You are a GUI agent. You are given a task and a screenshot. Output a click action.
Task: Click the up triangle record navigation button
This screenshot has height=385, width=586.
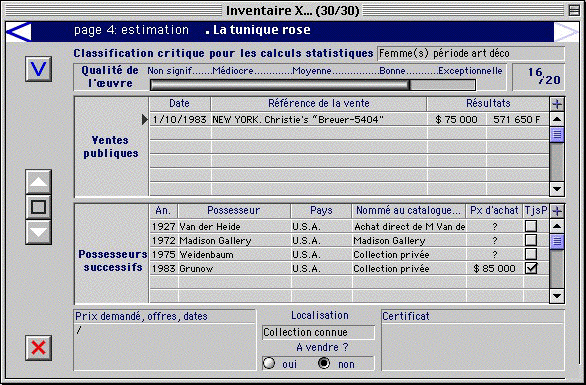(x=38, y=182)
